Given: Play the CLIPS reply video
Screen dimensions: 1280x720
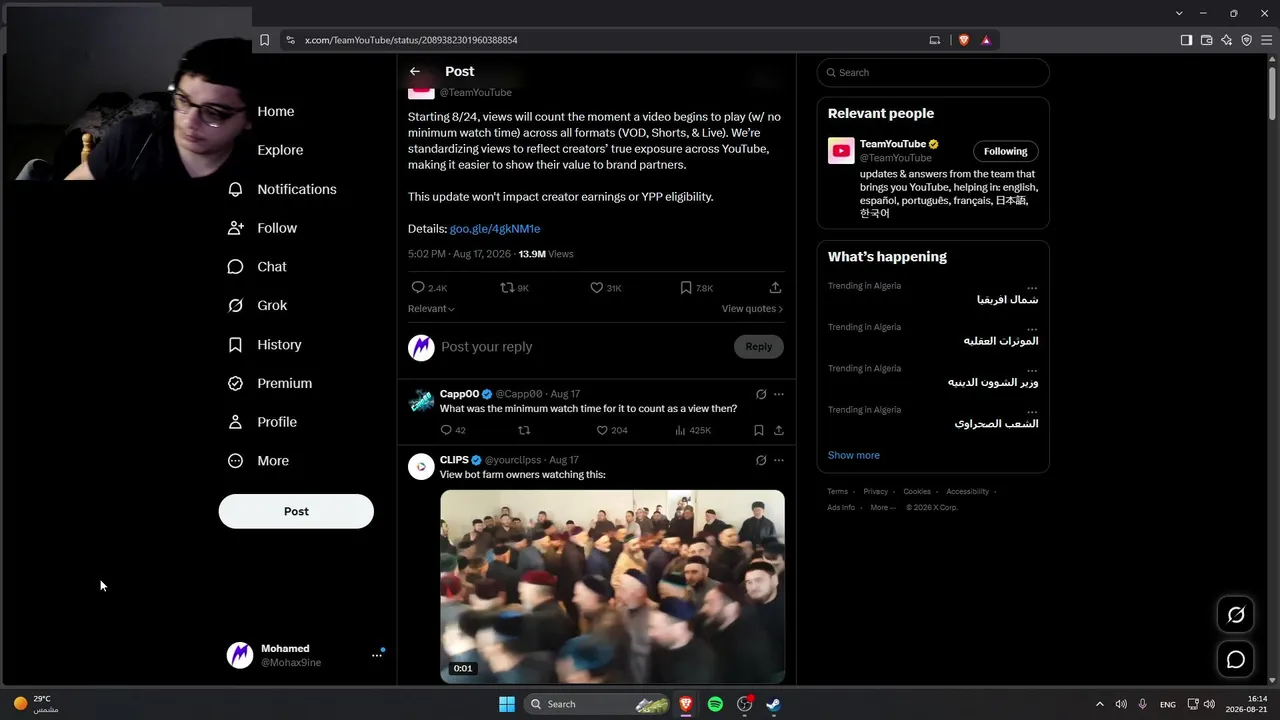Looking at the screenshot, I should (x=612, y=587).
